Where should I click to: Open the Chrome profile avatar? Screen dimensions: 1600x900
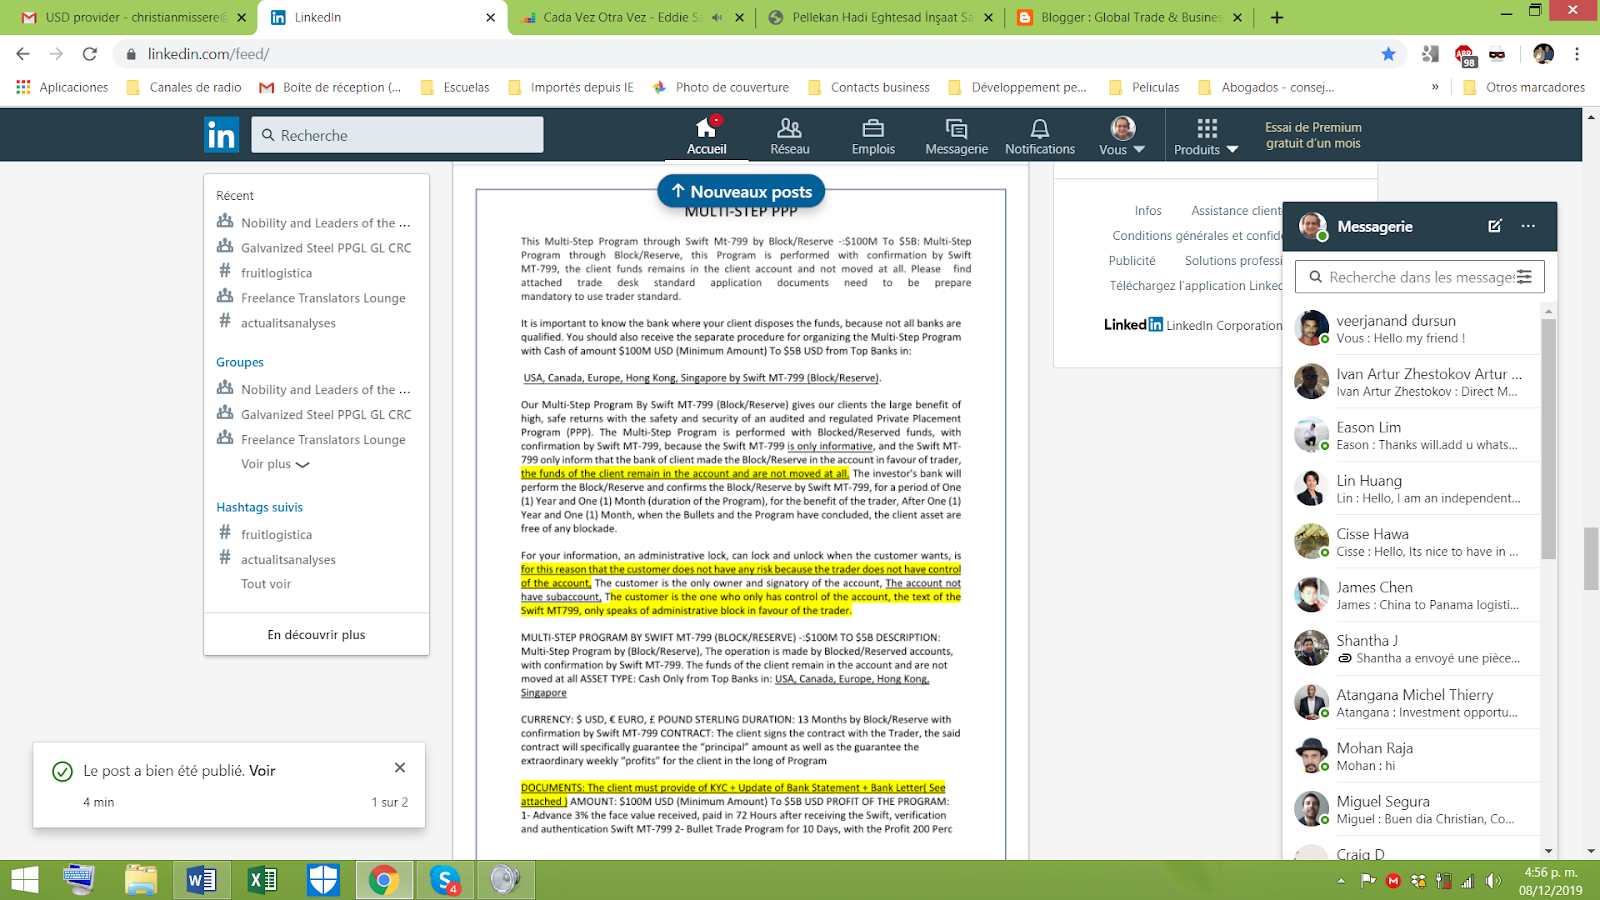[1544, 54]
